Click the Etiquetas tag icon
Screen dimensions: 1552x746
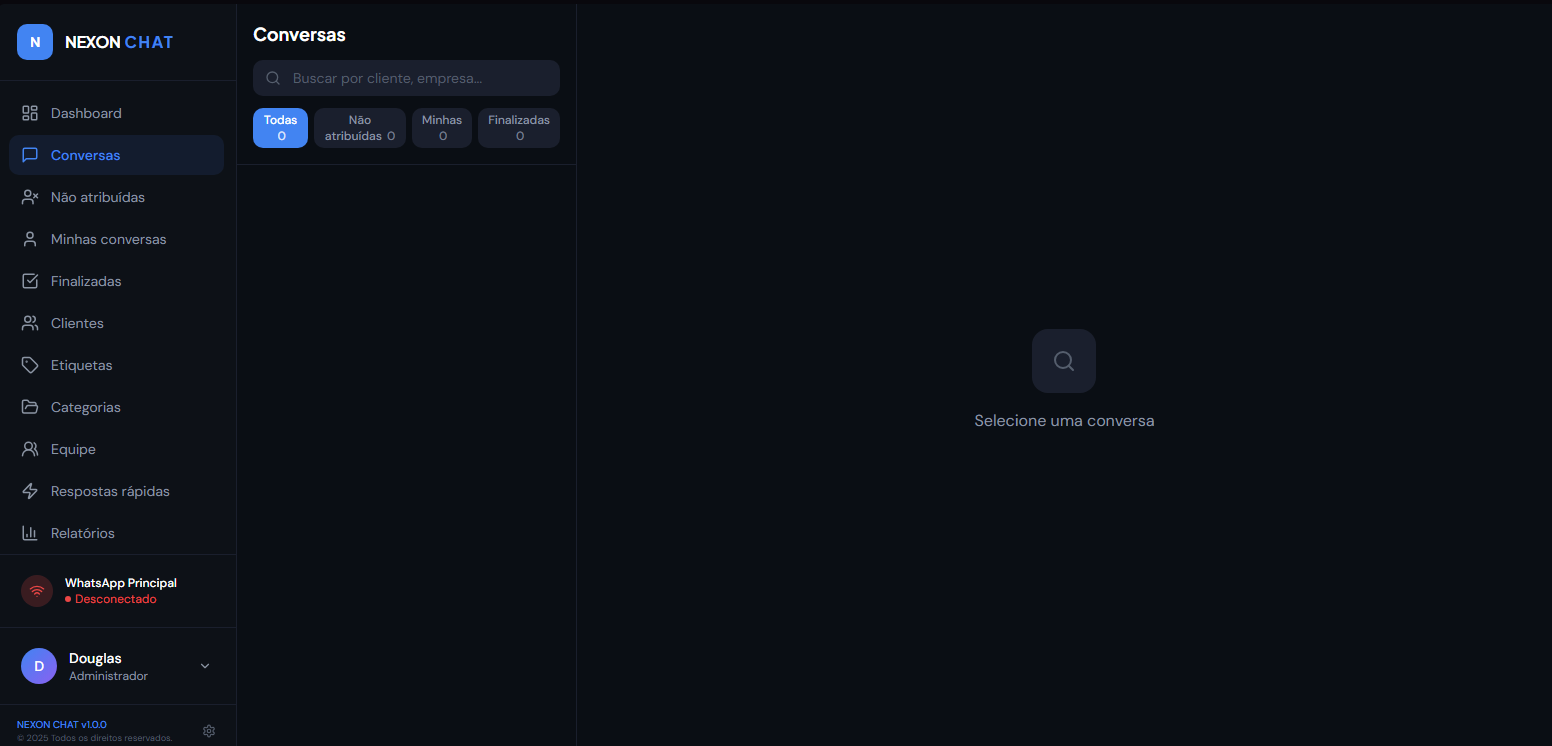30,365
